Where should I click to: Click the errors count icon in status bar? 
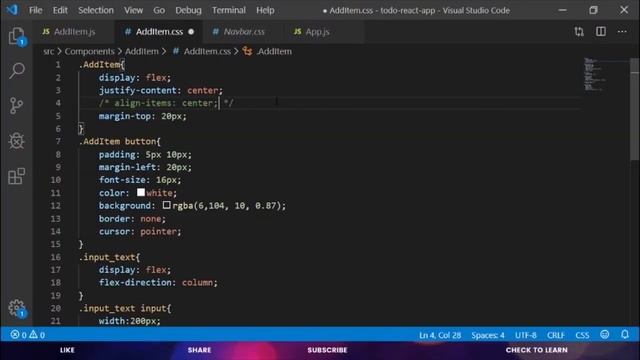pyautogui.click(x=15, y=335)
